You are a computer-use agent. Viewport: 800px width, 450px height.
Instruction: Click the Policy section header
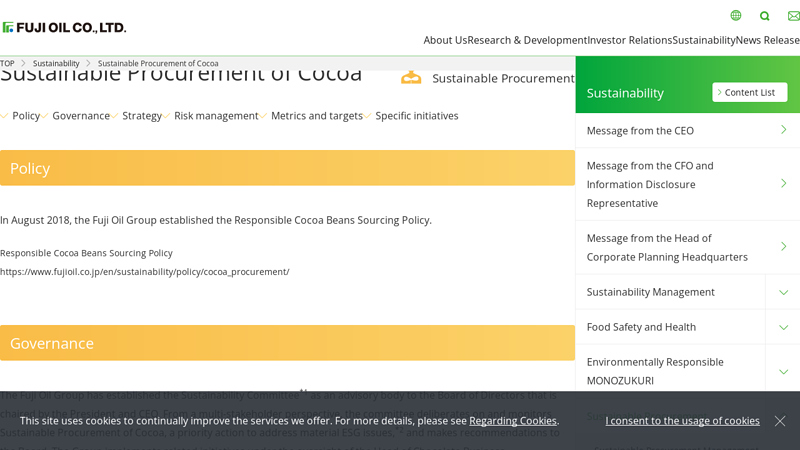[x=287, y=168]
